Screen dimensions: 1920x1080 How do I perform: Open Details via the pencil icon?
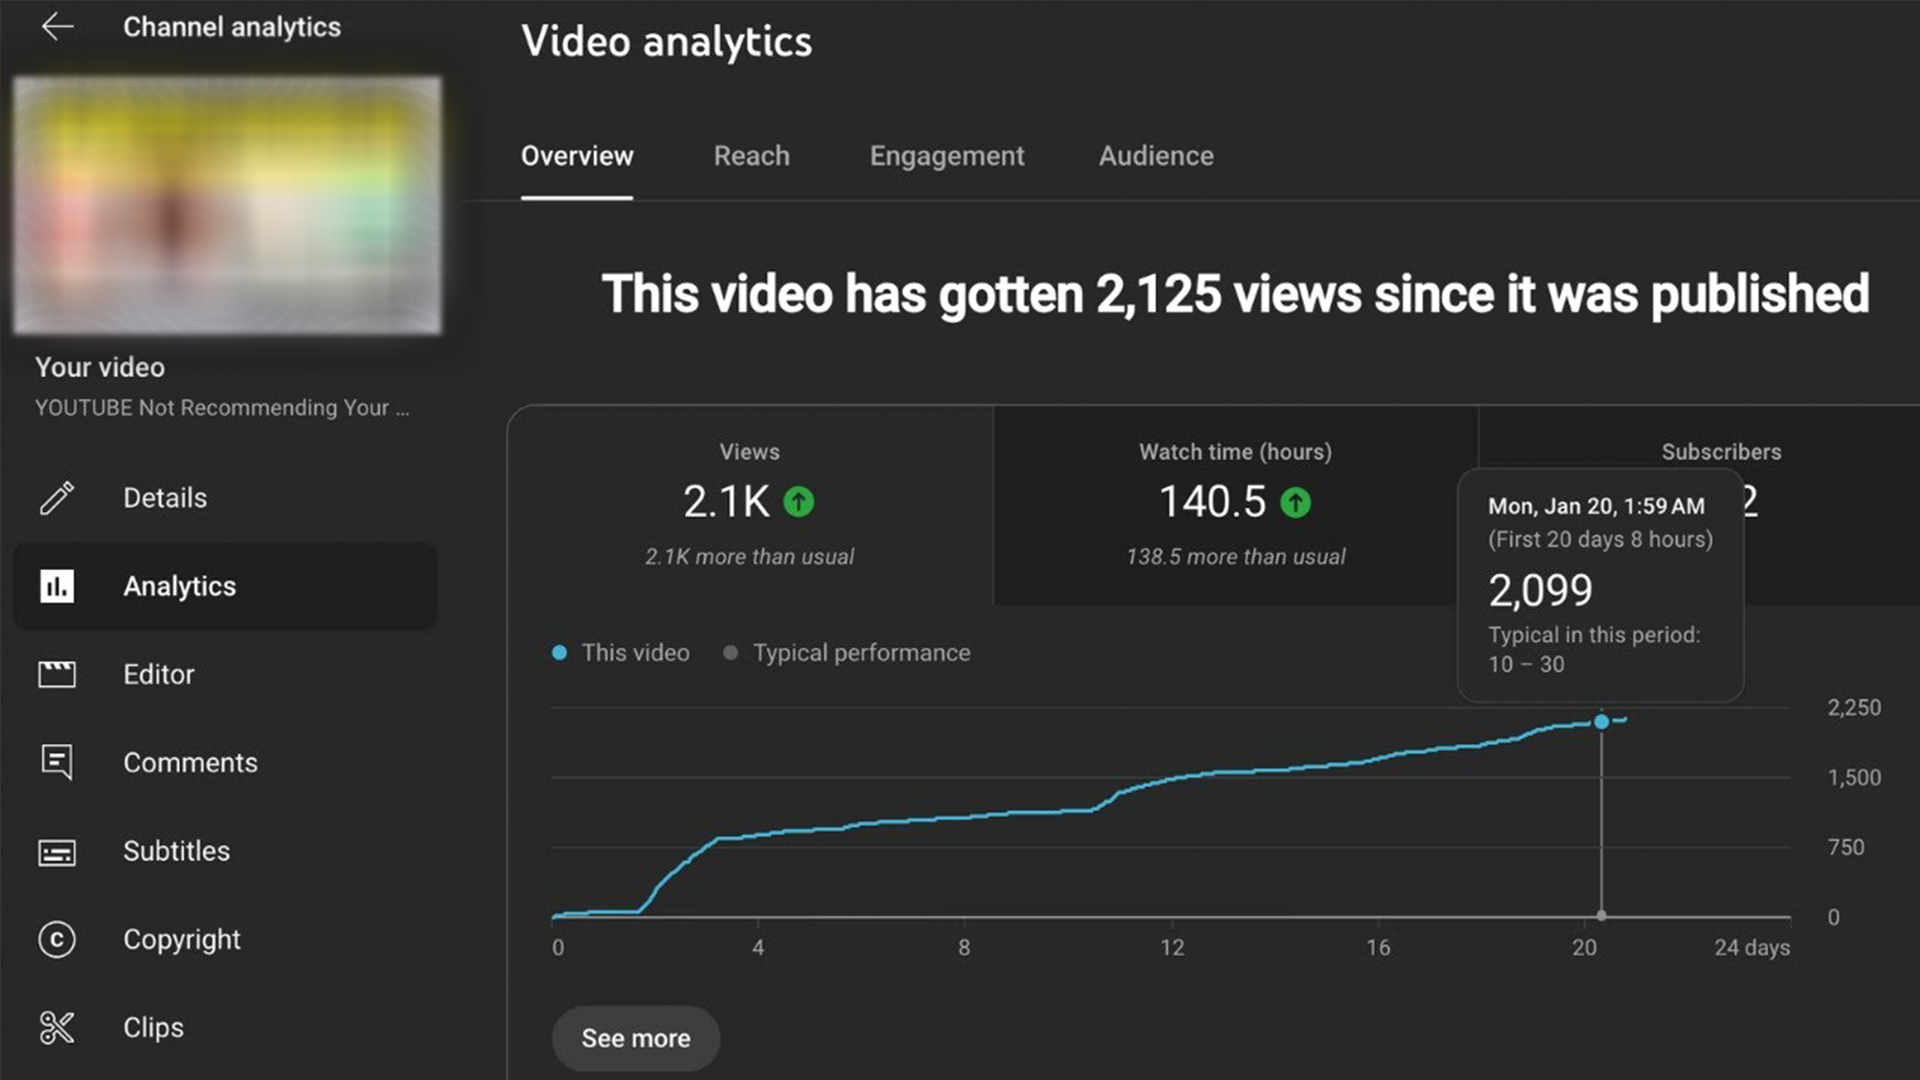pyautogui.click(x=57, y=497)
